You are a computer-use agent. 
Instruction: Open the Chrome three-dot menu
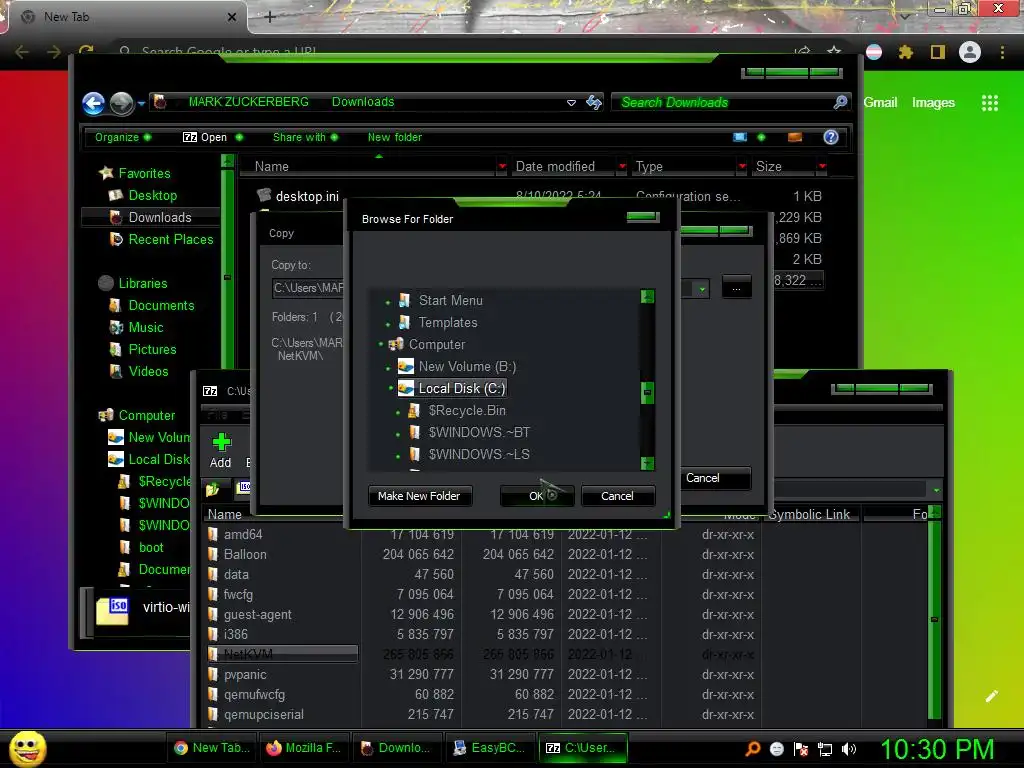[1002, 52]
